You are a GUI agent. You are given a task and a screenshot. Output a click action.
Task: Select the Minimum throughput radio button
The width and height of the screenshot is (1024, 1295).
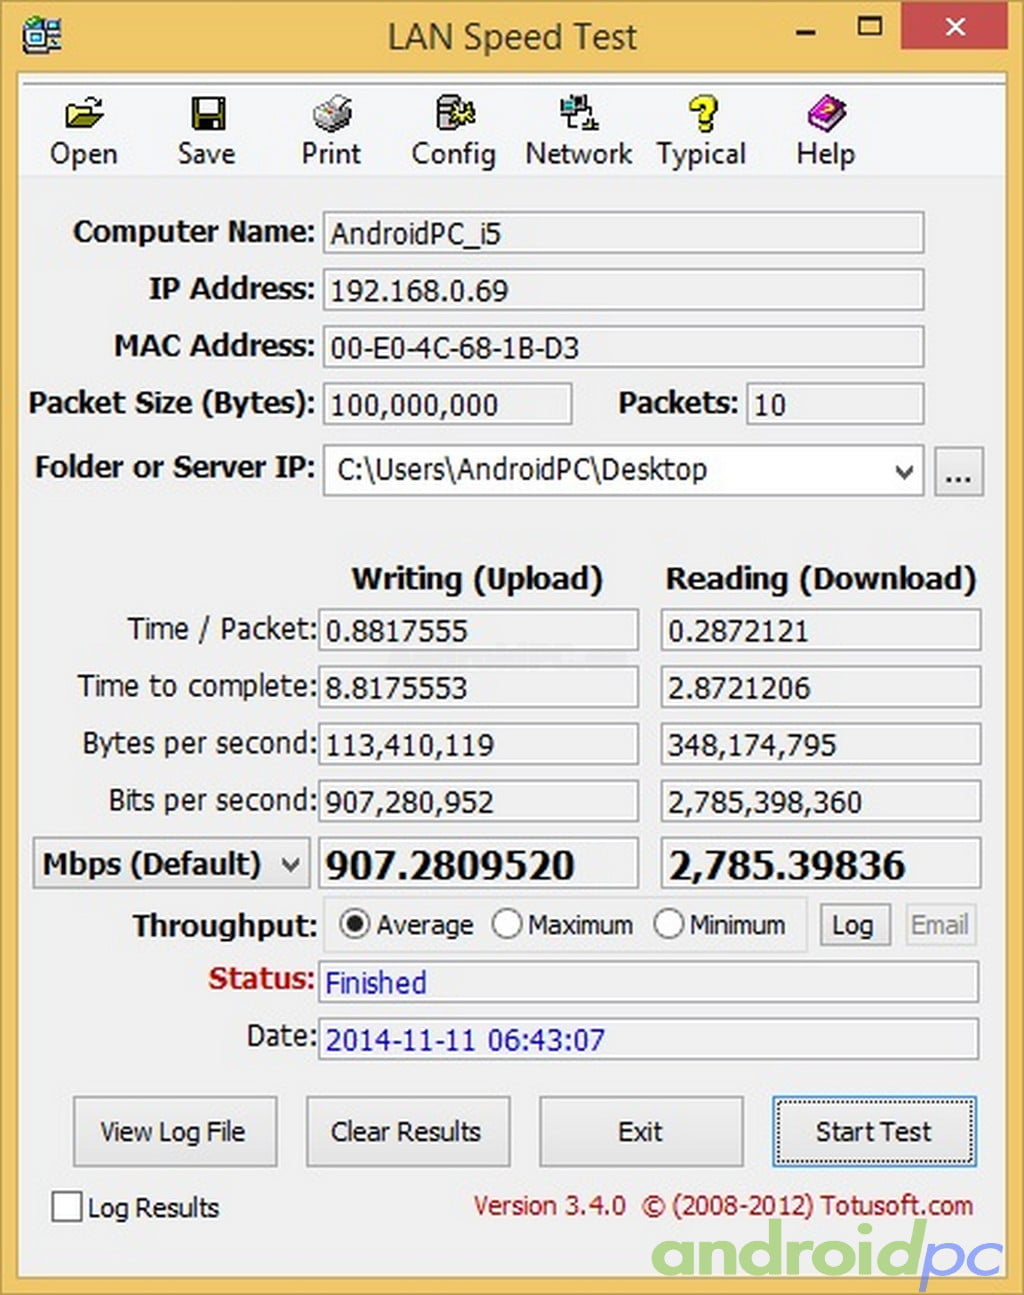[x=668, y=924]
